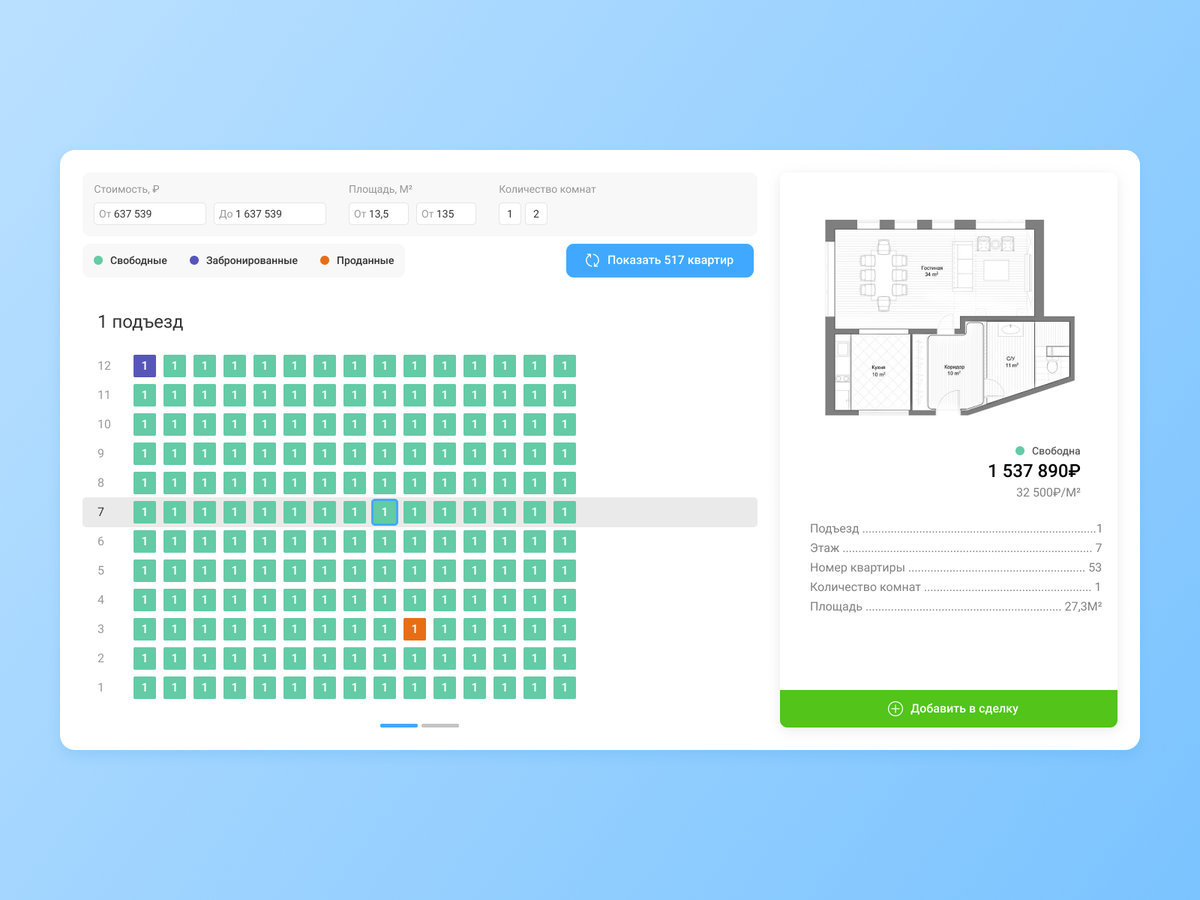Screen dimensions: 1200x900
Task: Click the highlighted selected apartment on floor 7
Action: click(x=384, y=512)
